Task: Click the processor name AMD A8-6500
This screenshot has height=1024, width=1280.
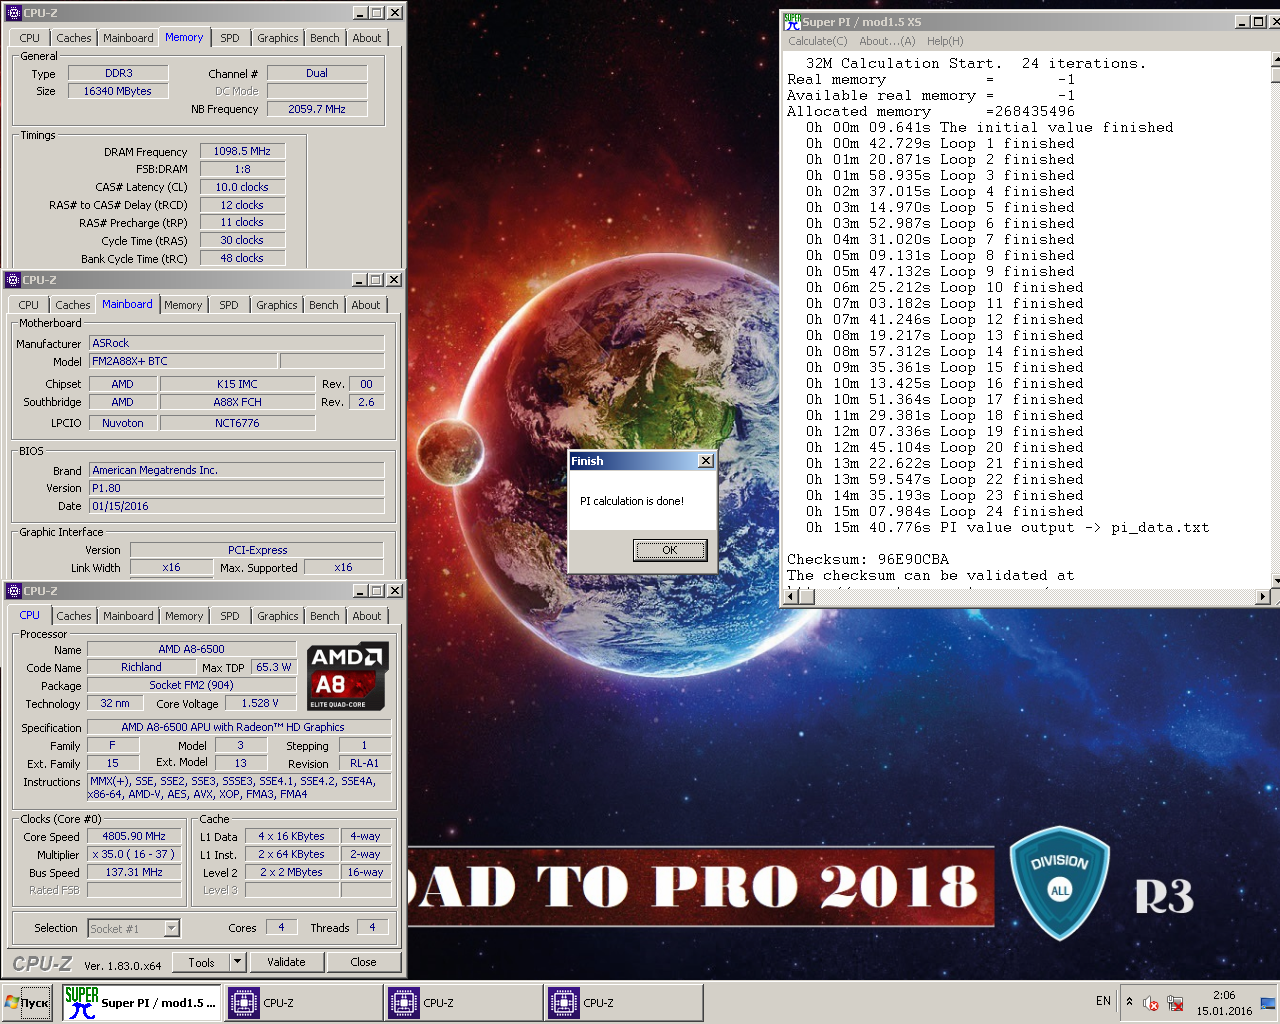Action: pos(191,649)
